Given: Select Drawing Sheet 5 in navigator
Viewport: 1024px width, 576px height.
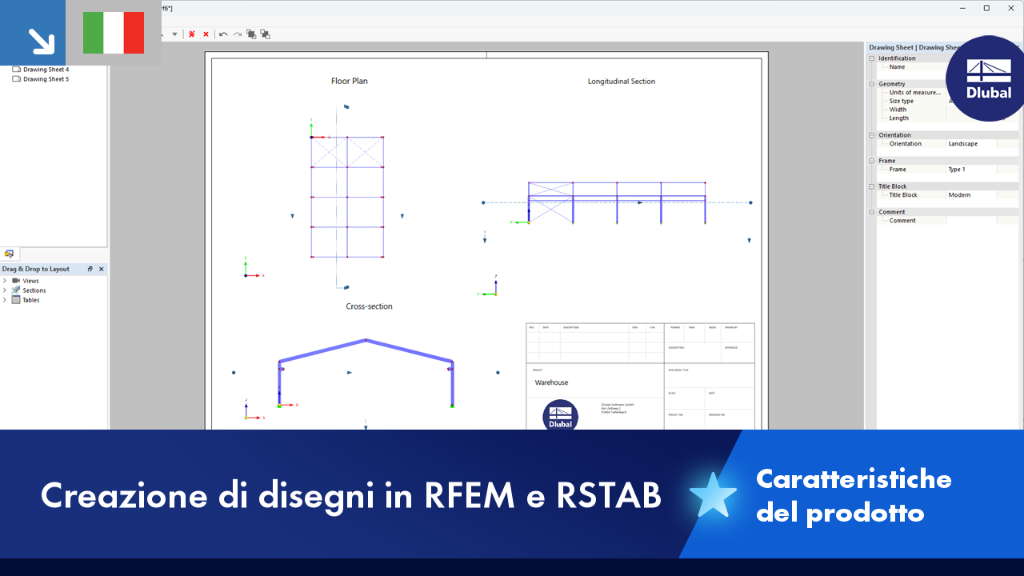Looking at the screenshot, I should (46, 79).
